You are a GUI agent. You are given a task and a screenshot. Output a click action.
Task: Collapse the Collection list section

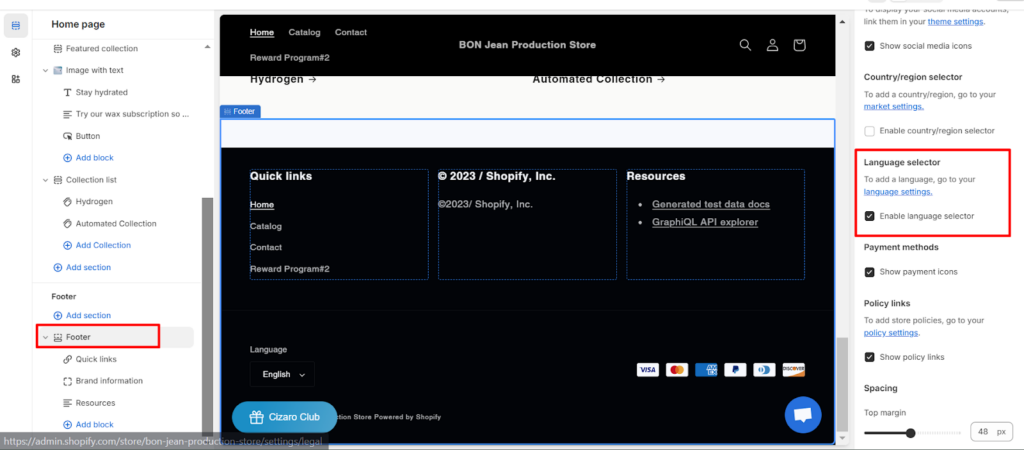click(x=45, y=180)
